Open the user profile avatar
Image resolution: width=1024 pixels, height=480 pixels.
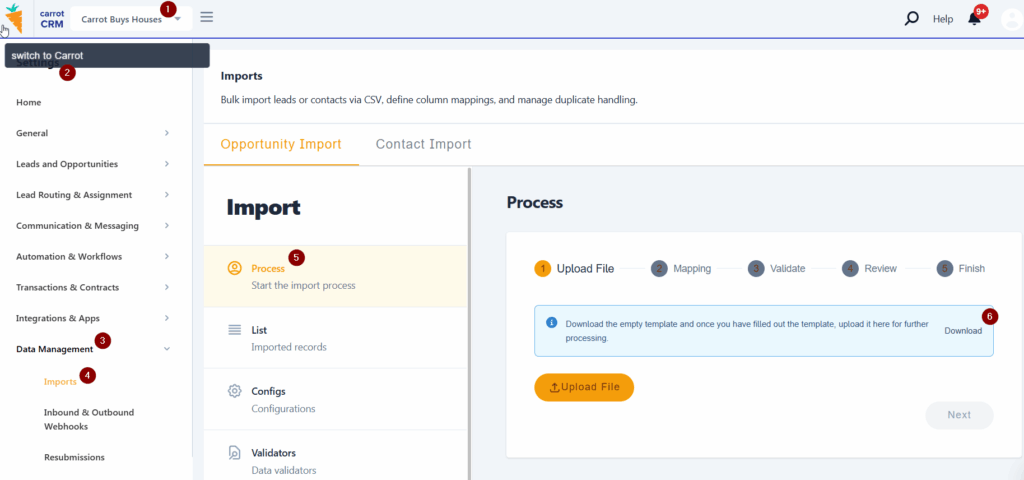tap(1009, 19)
